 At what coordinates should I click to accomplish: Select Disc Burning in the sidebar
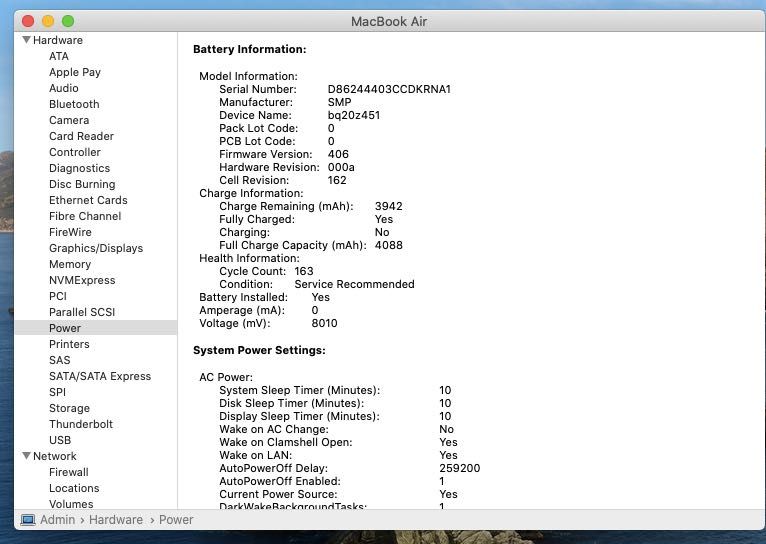pyautogui.click(x=82, y=184)
